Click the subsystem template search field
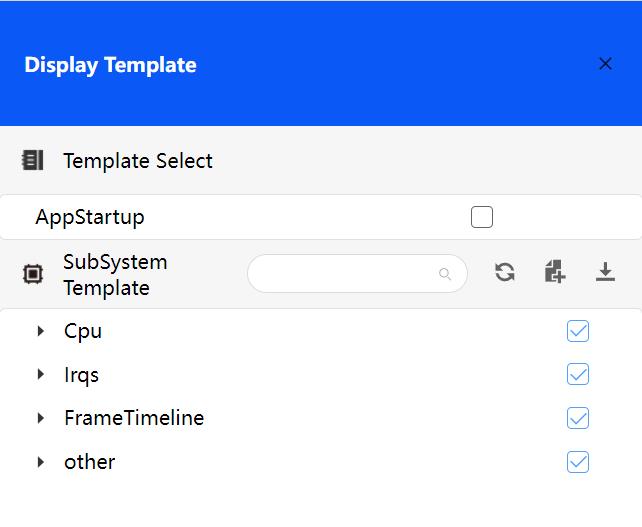This screenshot has width=642, height=527. (345, 274)
